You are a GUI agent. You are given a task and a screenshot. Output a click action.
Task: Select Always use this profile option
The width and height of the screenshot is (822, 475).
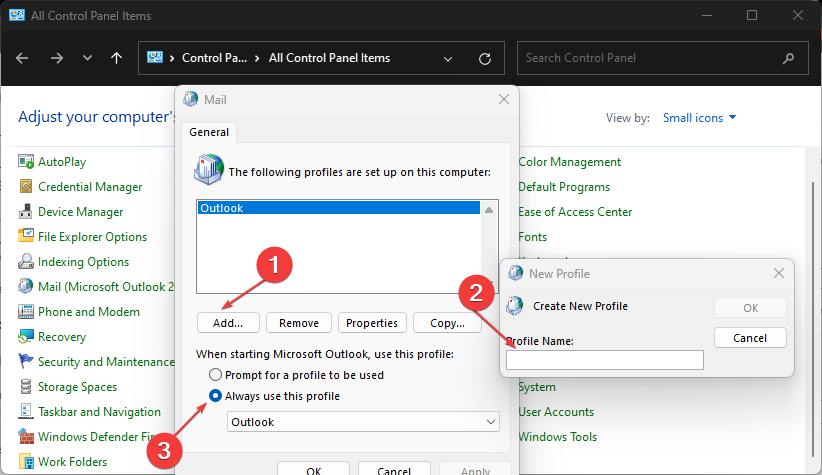click(215, 396)
